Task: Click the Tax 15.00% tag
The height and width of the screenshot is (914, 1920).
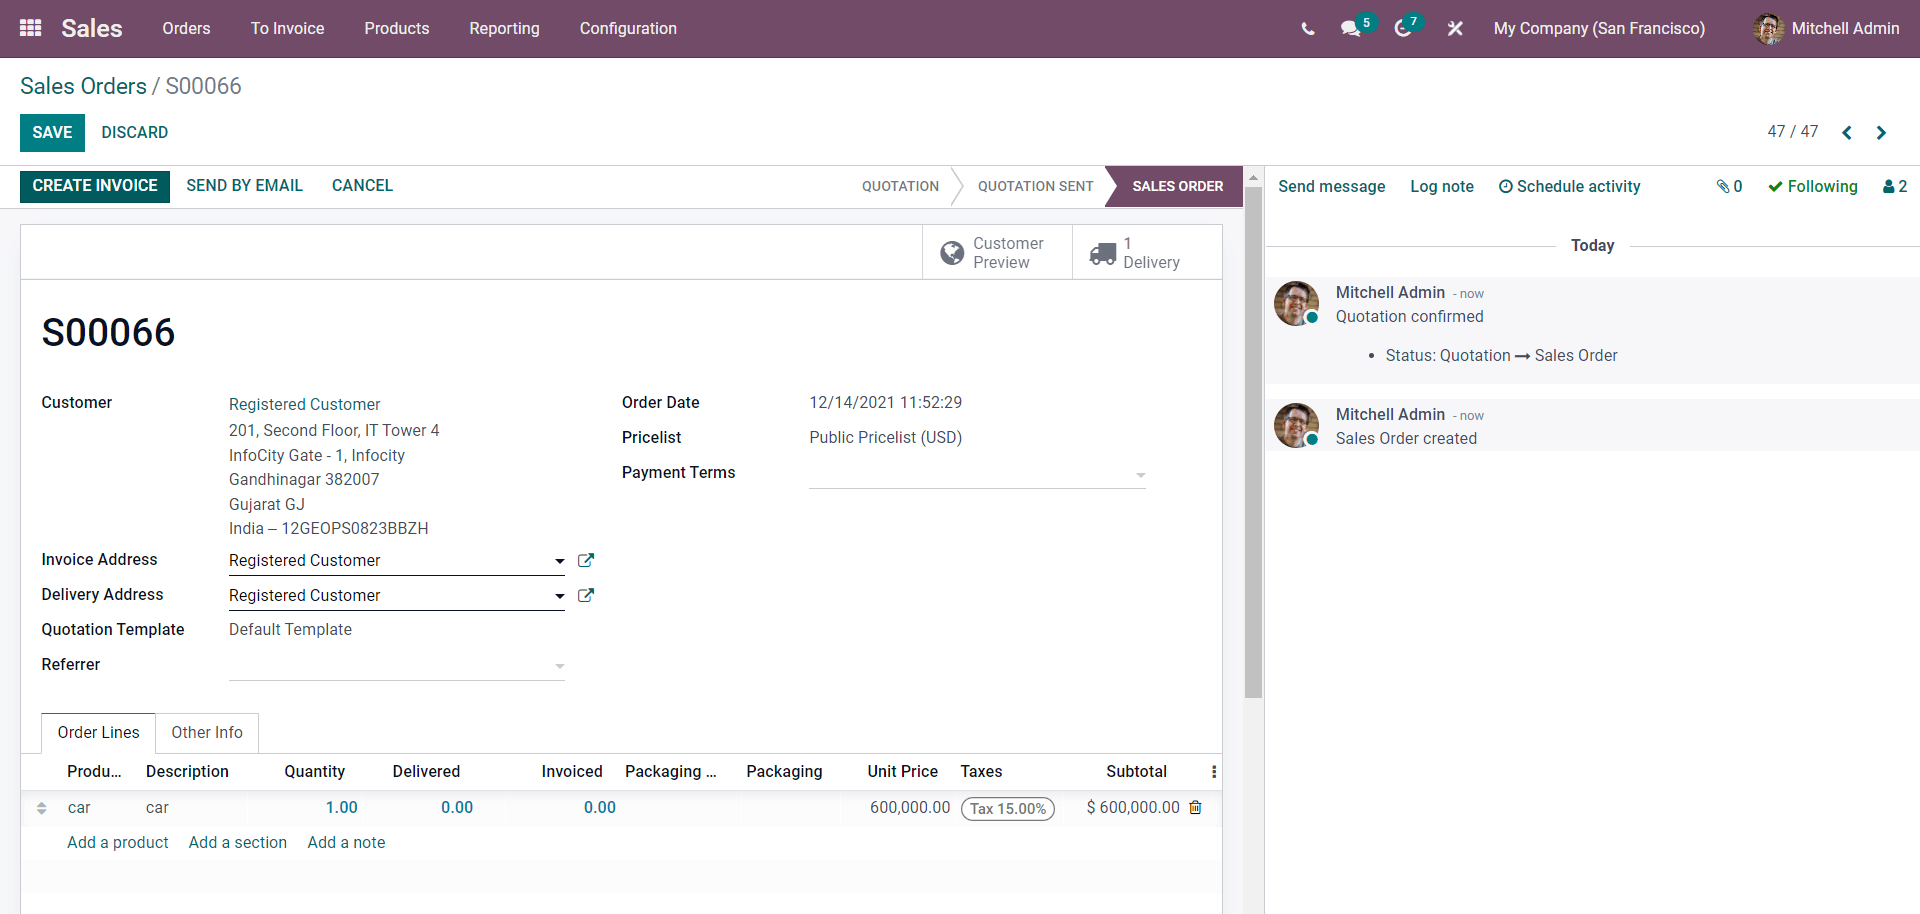Action: (1007, 809)
